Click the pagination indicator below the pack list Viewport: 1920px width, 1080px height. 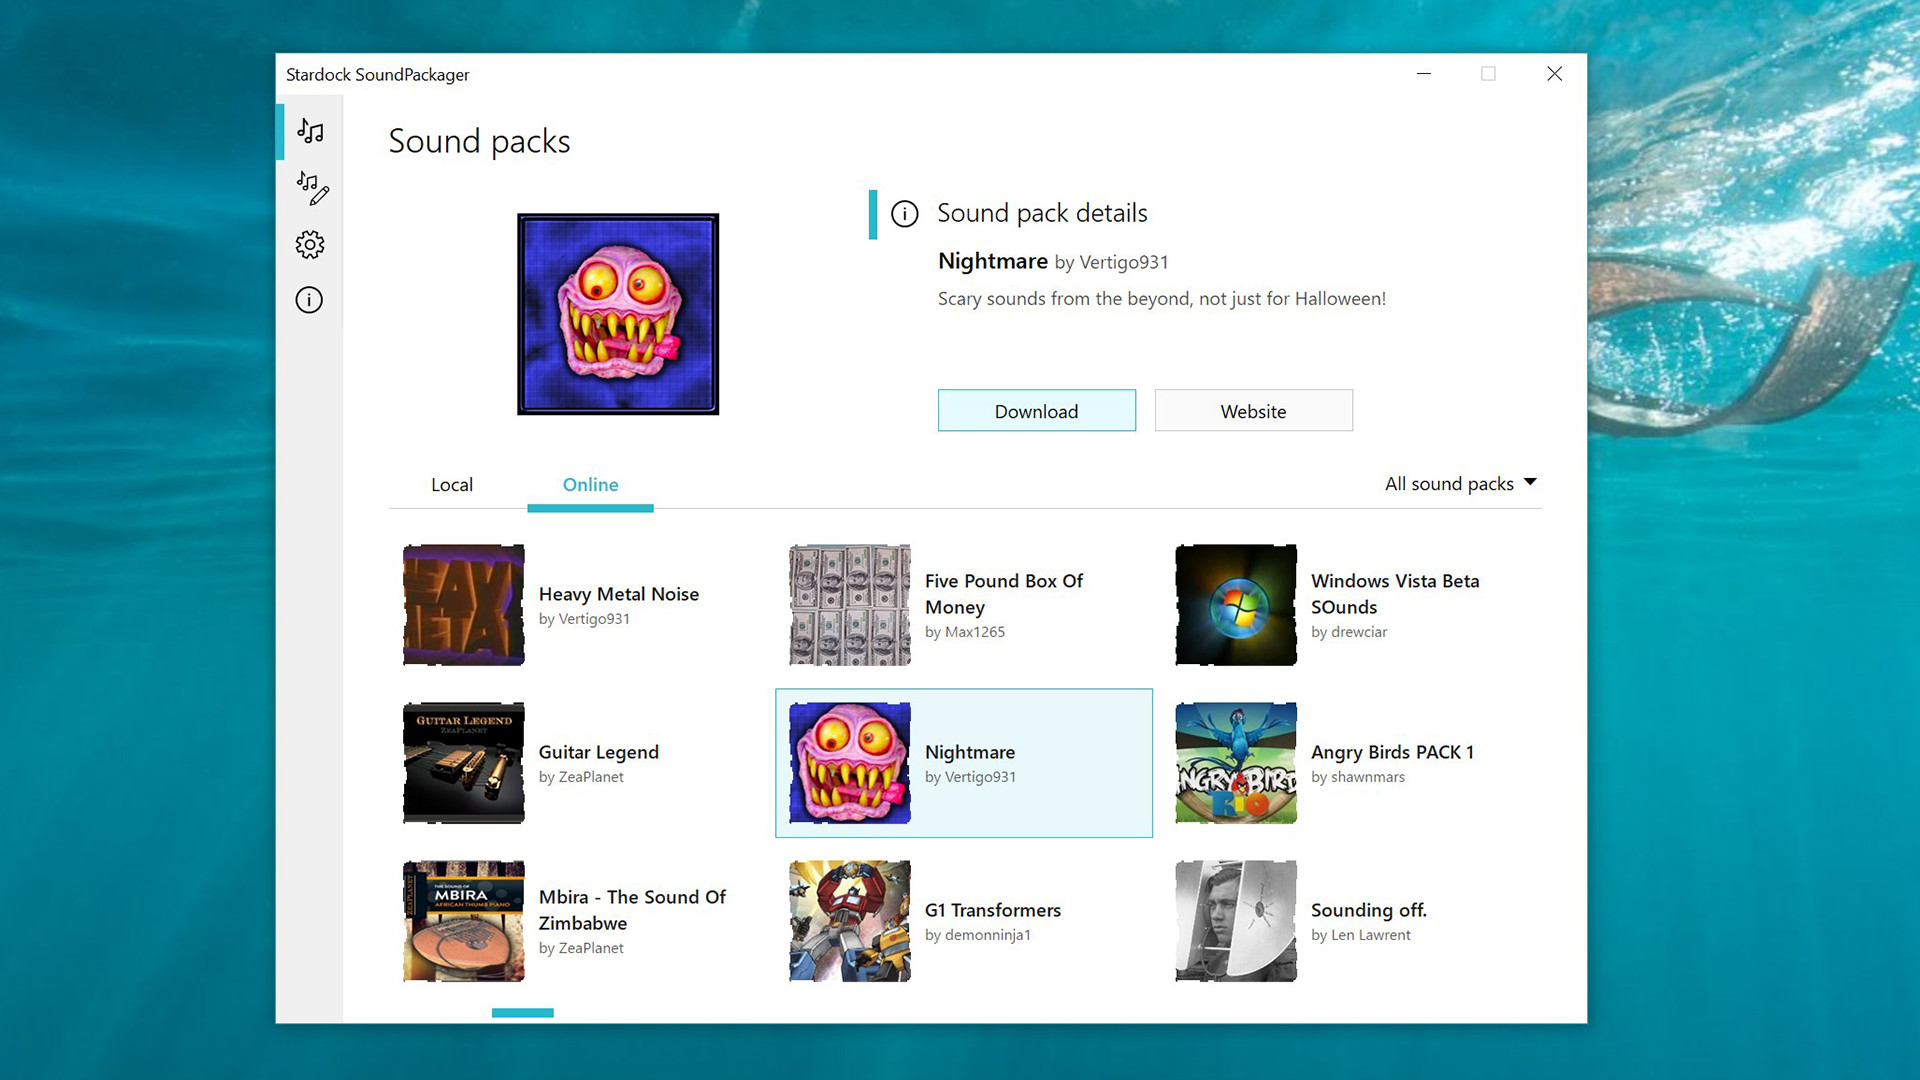pyautogui.click(x=522, y=1012)
